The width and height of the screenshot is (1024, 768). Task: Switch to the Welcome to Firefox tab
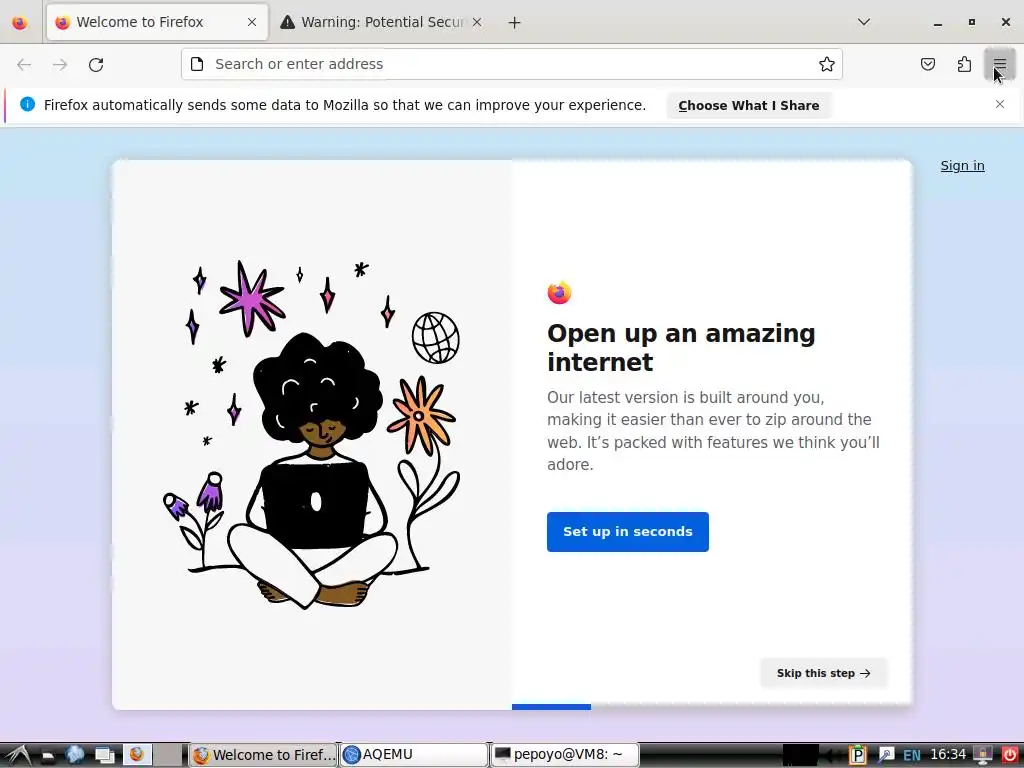(157, 22)
